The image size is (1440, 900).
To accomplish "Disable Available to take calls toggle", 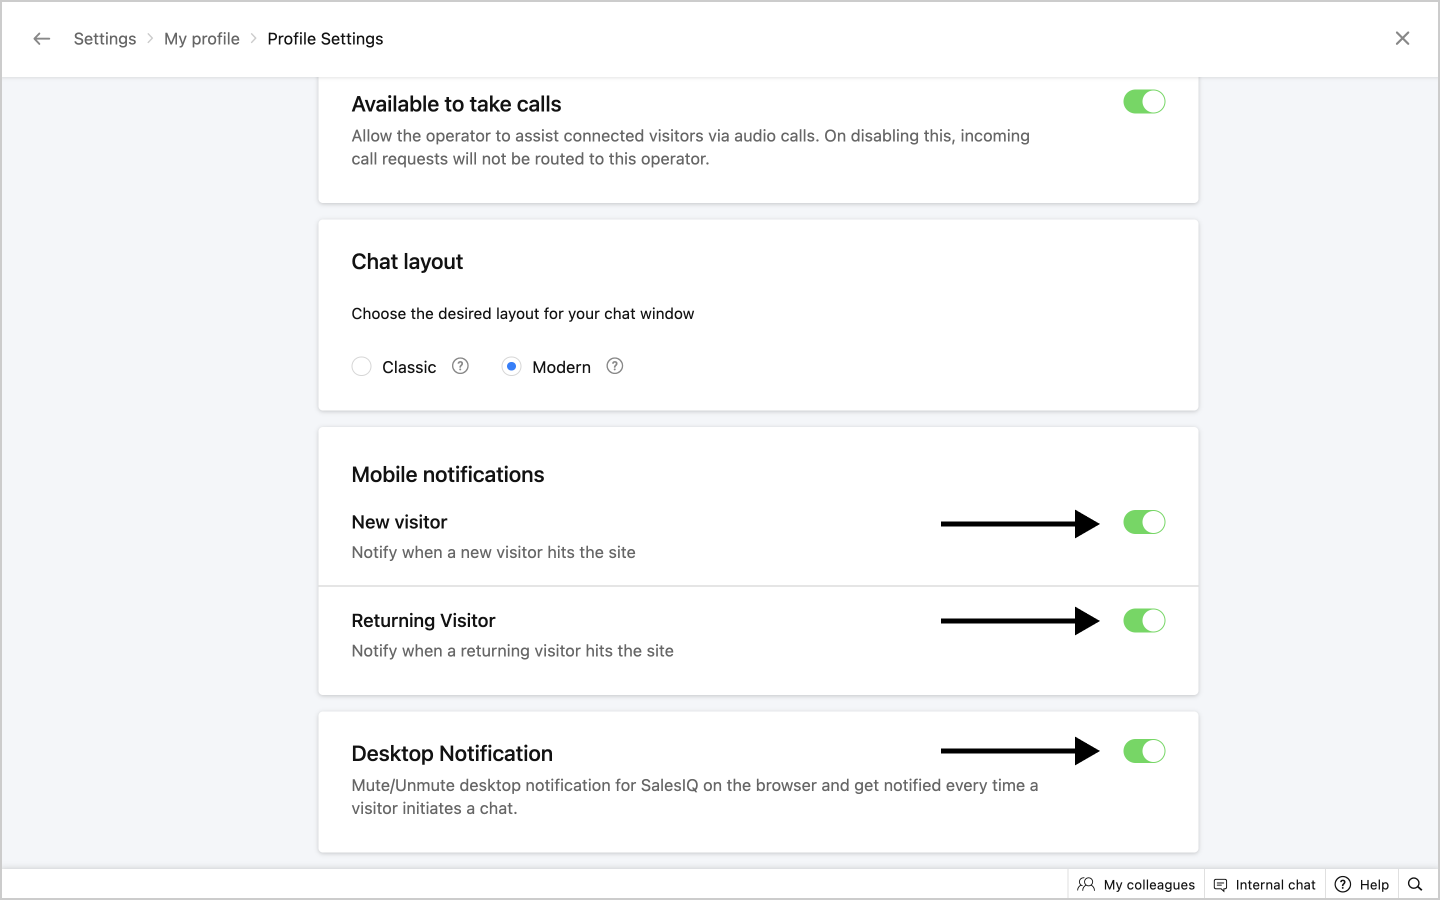I will click(x=1144, y=102).
